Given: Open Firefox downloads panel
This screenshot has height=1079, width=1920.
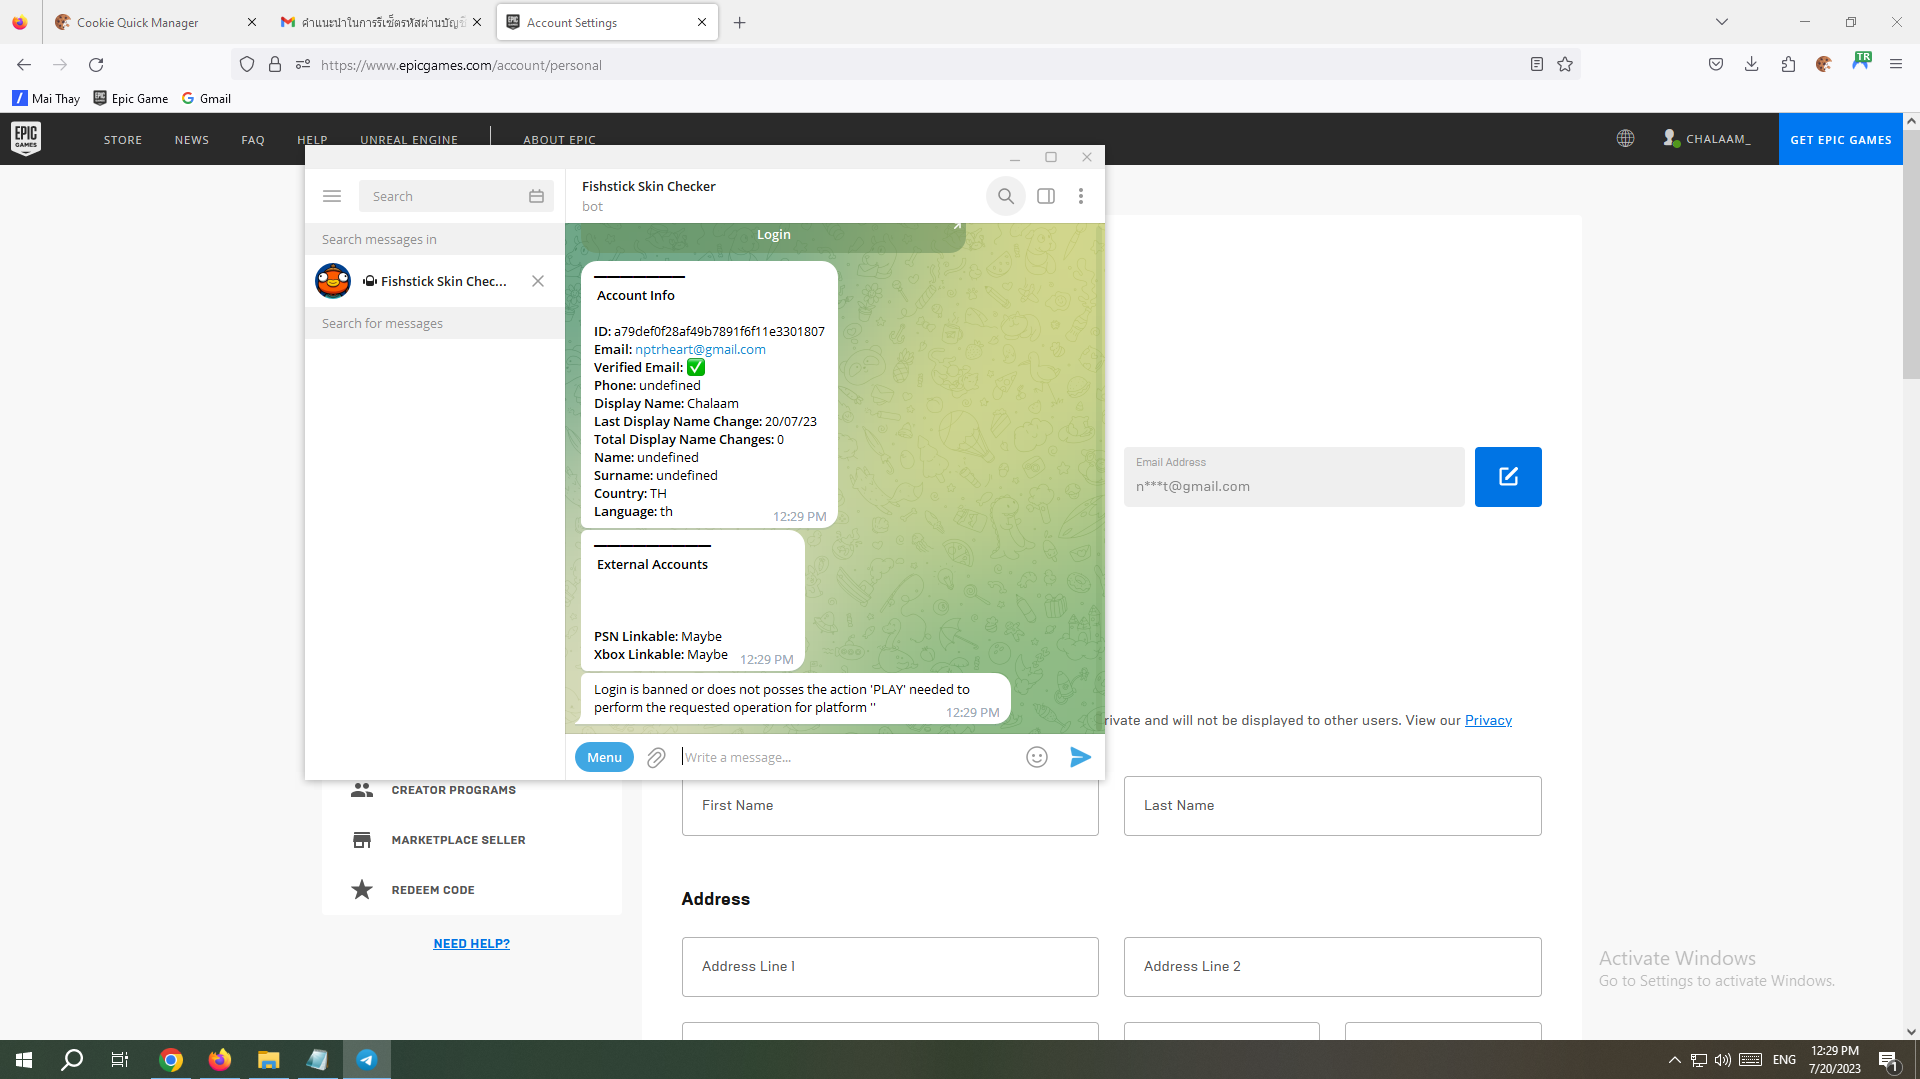Looking at the screenshot, I should (1752, 65).
